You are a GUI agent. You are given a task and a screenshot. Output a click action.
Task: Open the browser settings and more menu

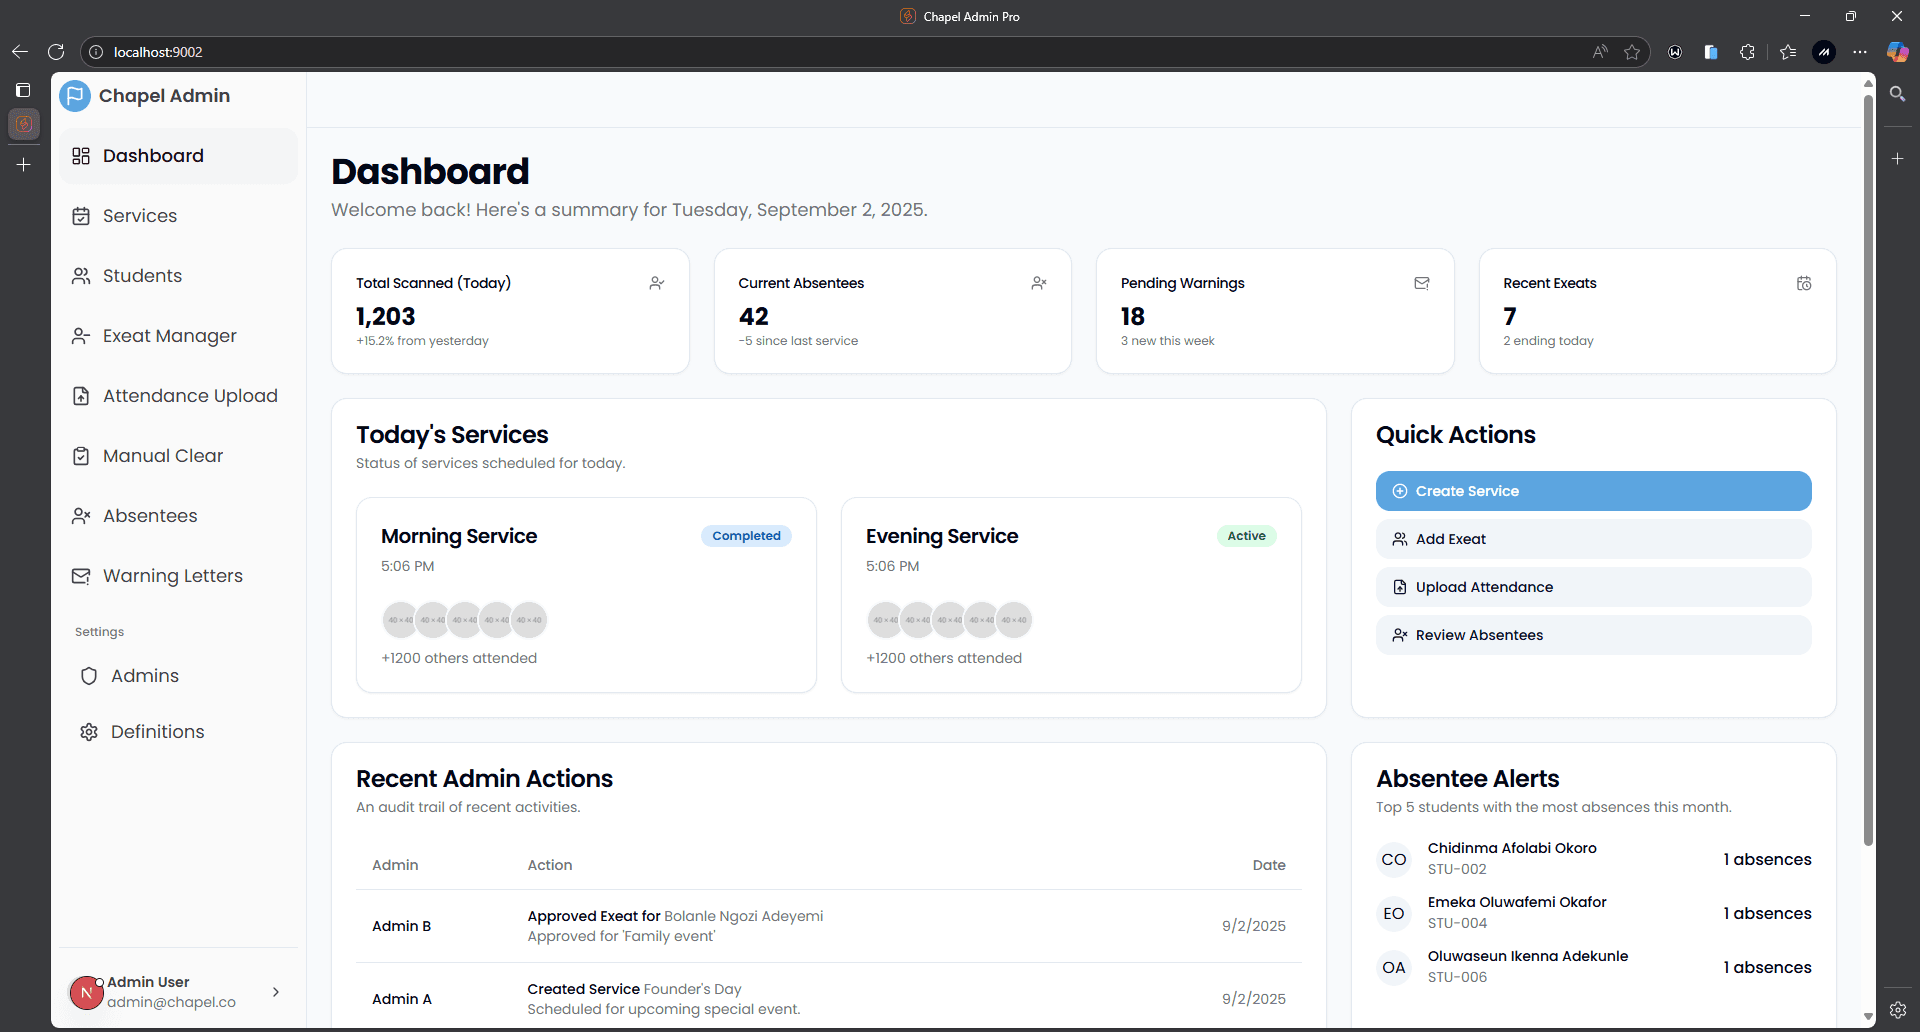click(1859, 52)
